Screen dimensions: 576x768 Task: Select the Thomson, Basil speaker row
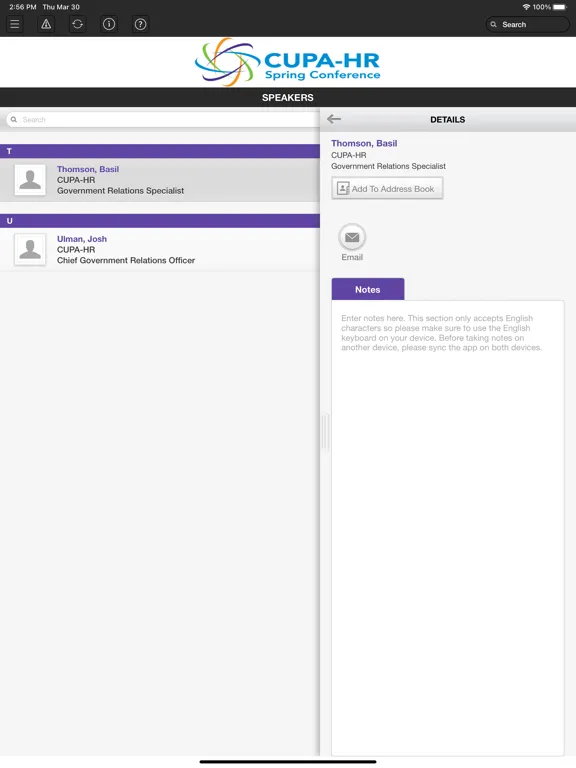click(160, 180)
